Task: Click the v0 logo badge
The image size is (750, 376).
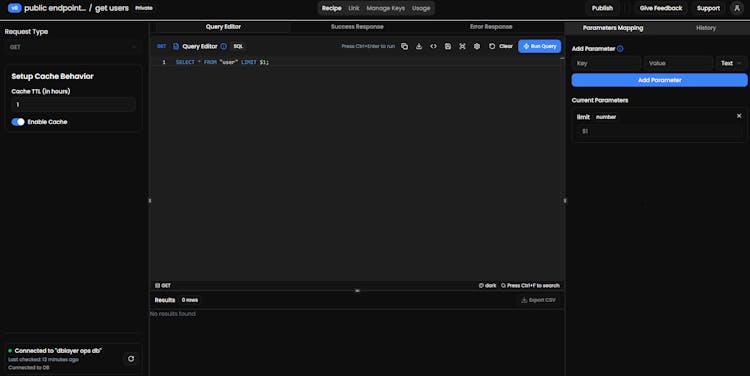Action: click(14, 8)
